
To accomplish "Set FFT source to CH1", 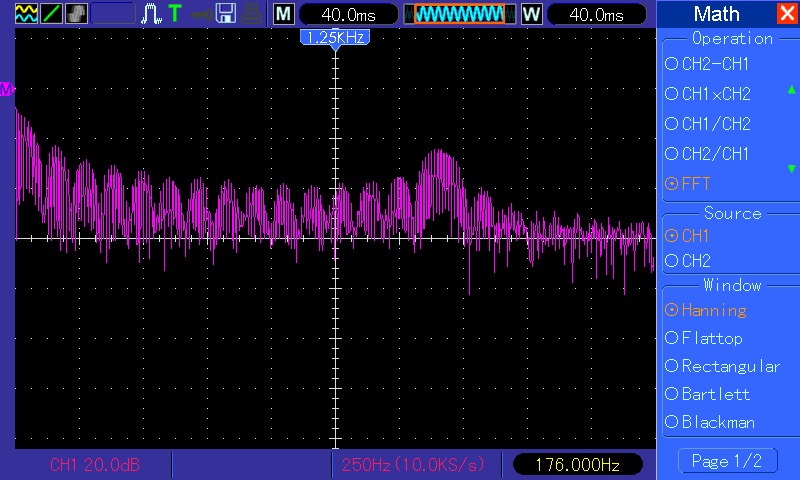I will (x=687, y=236).
